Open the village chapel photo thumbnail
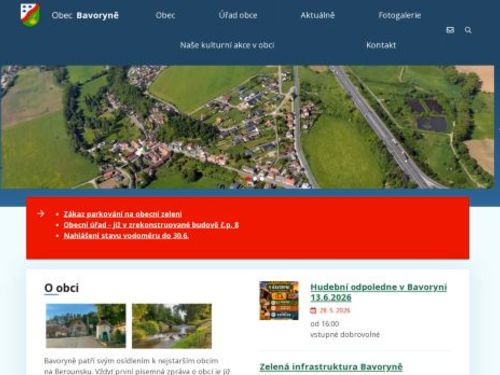Image resolution: width=500 pixels, height=375 pixels. (86, 326)
